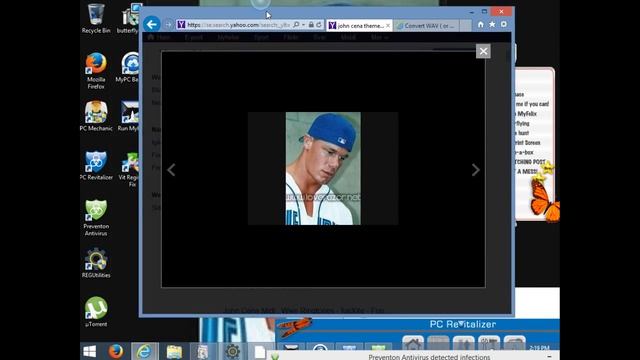
Task: Open REGUtilities desktop shortcut
Action: (x=96, y=263)
